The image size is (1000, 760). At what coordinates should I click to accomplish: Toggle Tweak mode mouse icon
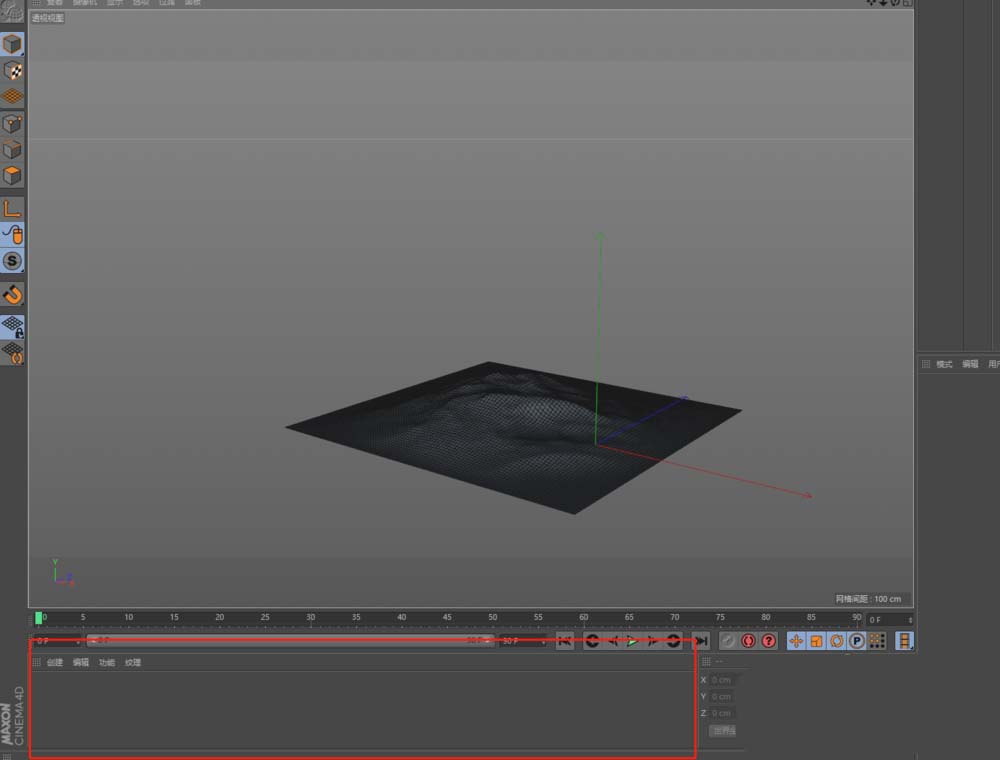click(x=12, y=235)
